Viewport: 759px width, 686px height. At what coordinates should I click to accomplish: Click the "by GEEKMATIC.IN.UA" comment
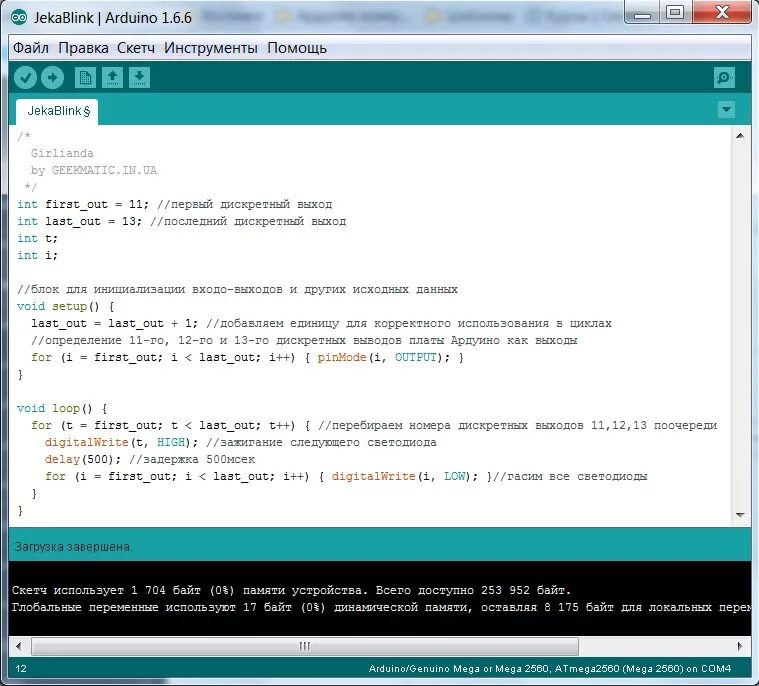click(93, 170)
